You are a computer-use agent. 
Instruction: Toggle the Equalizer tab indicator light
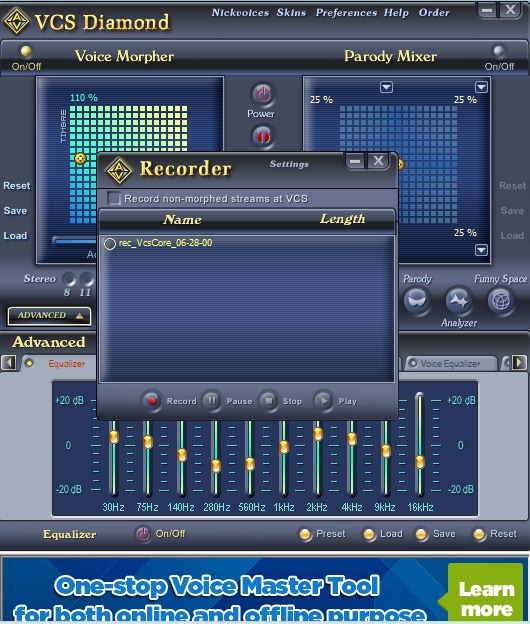(x=29, y=363)
